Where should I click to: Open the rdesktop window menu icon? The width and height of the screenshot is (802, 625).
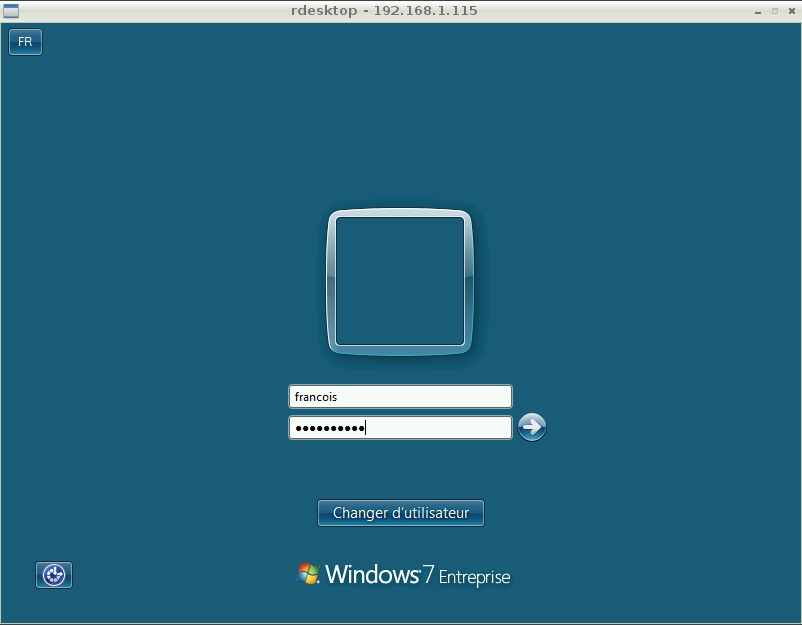point(11,11)
